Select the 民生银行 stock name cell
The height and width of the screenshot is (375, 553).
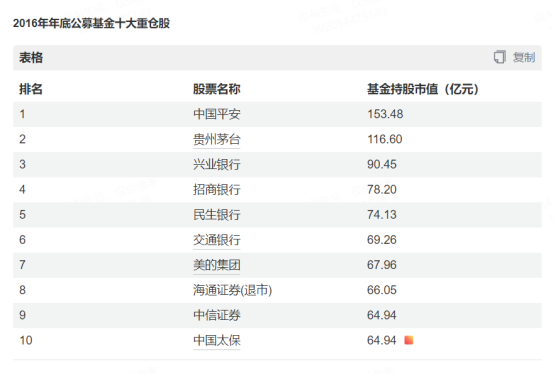click(217, 215)
